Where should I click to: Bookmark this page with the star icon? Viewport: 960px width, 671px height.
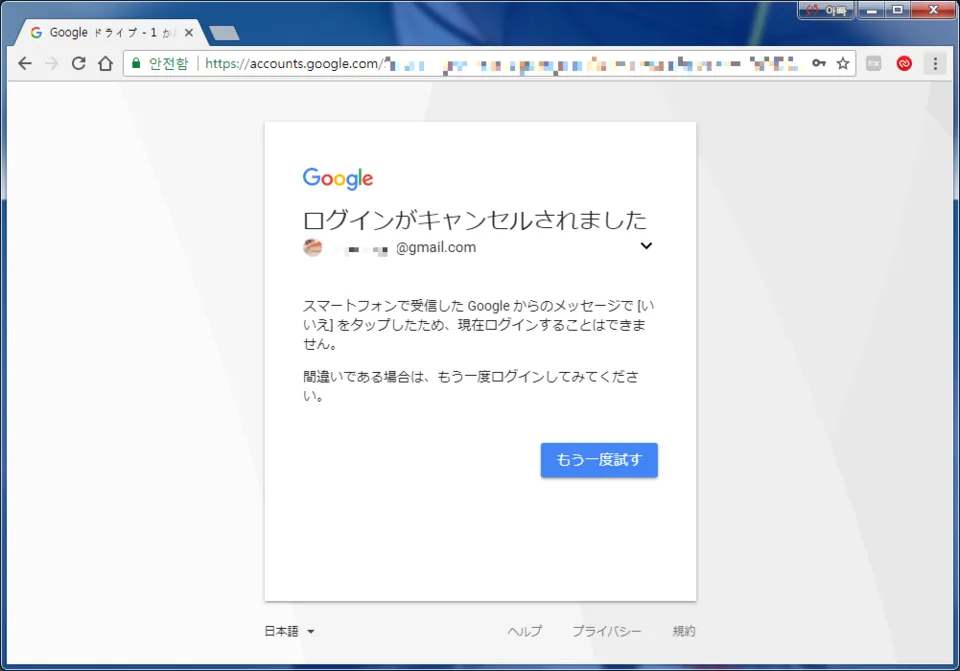pyautogui.click(x=843, y=63)
